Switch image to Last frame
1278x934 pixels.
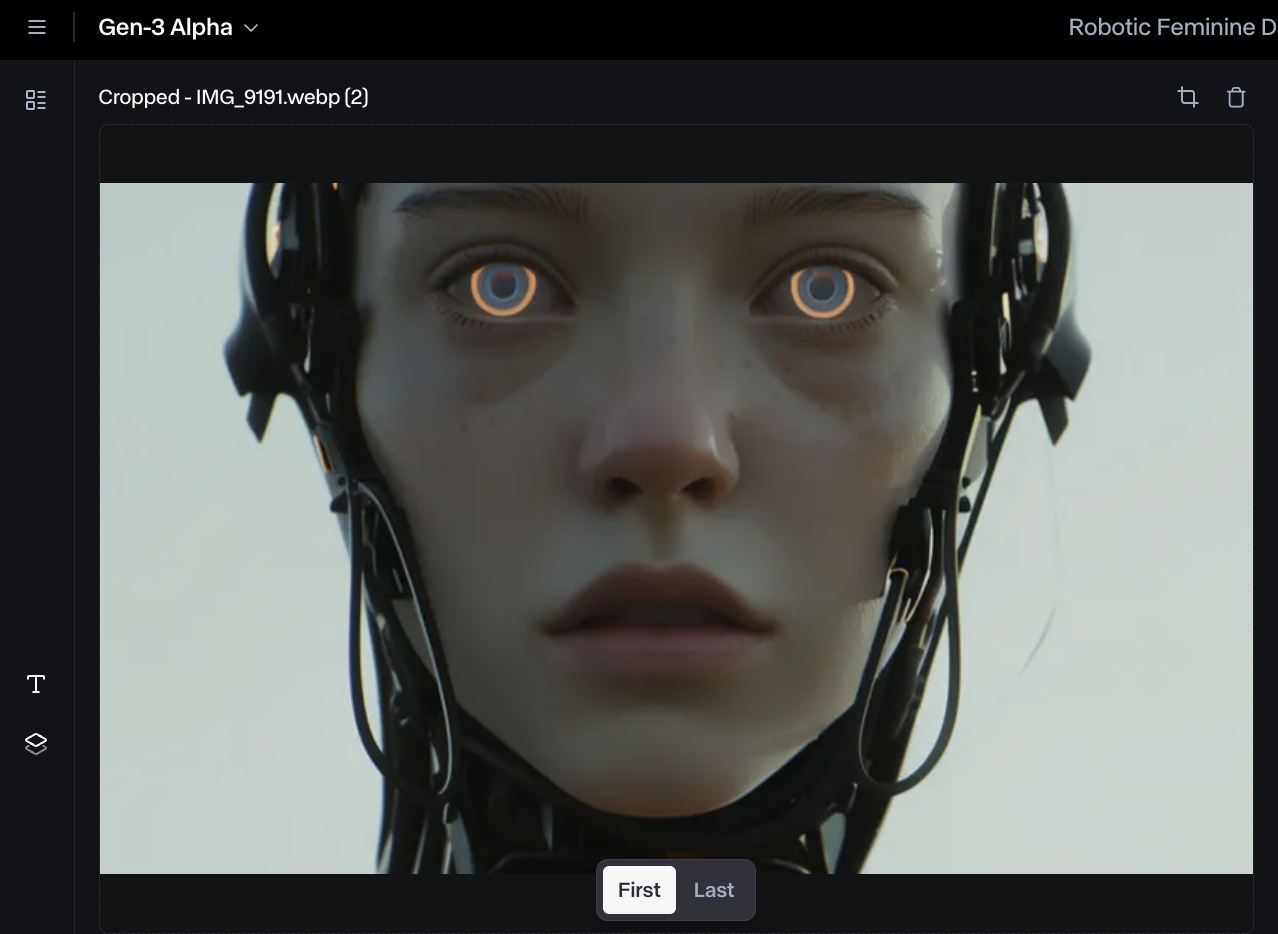point(714,890)
